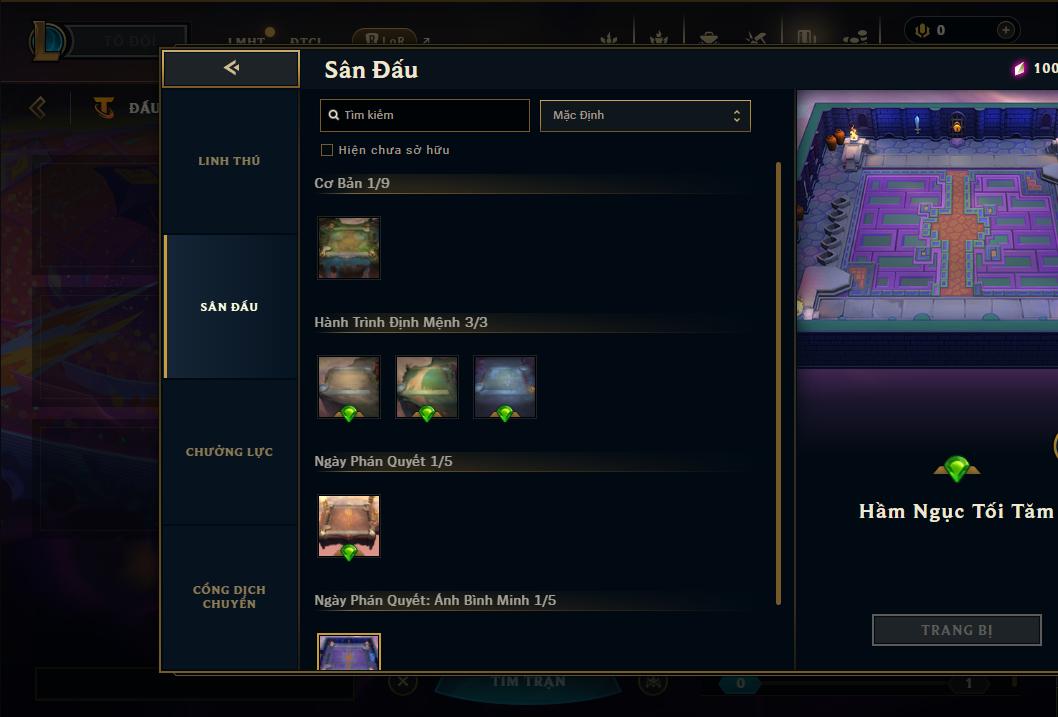Switch to the Linh Thú tab
The image size is (1058, 717).
pyautogui.click(x=229, y=161)
